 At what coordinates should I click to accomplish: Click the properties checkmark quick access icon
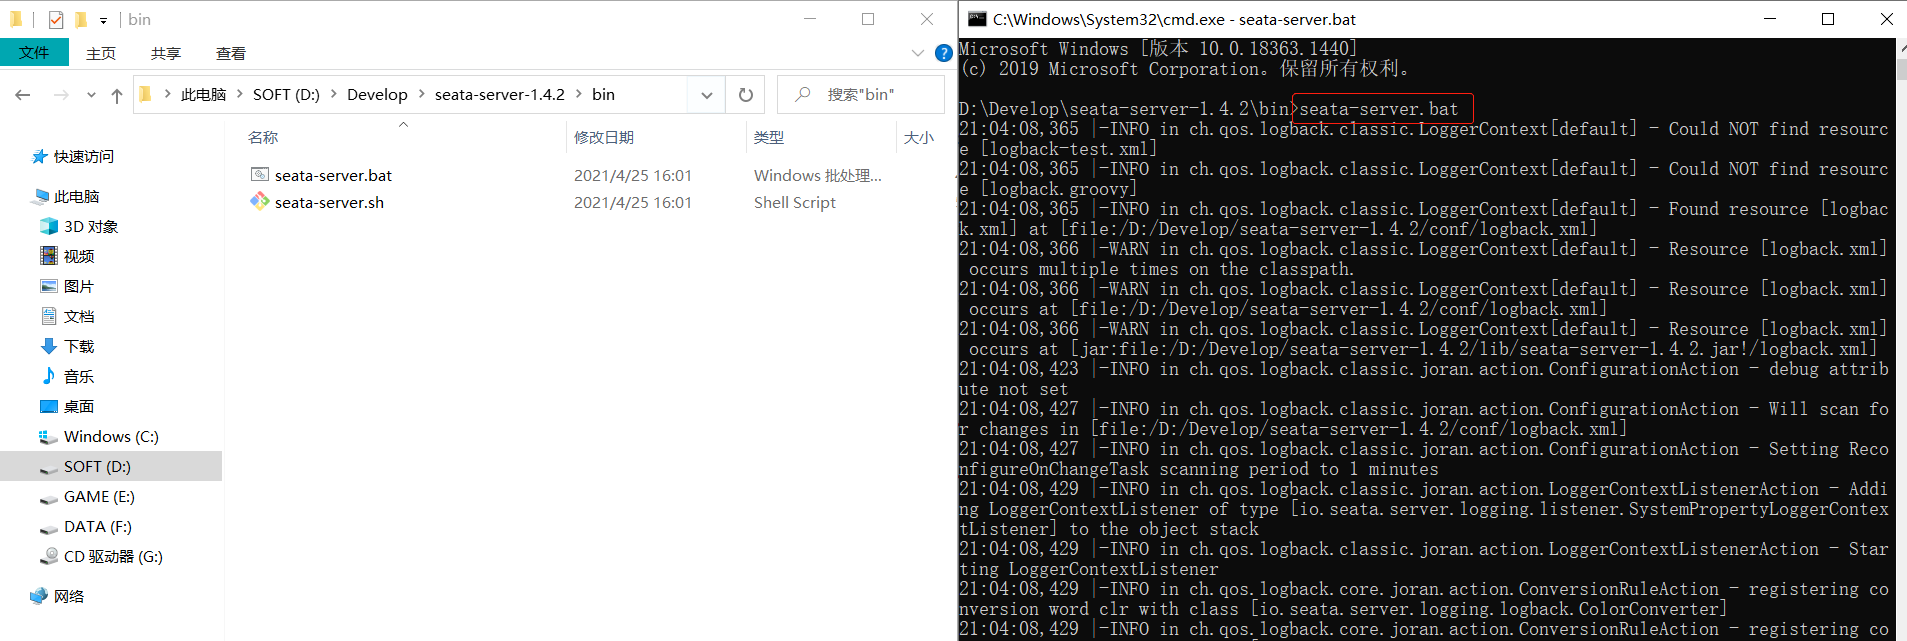tap(56, 19)
